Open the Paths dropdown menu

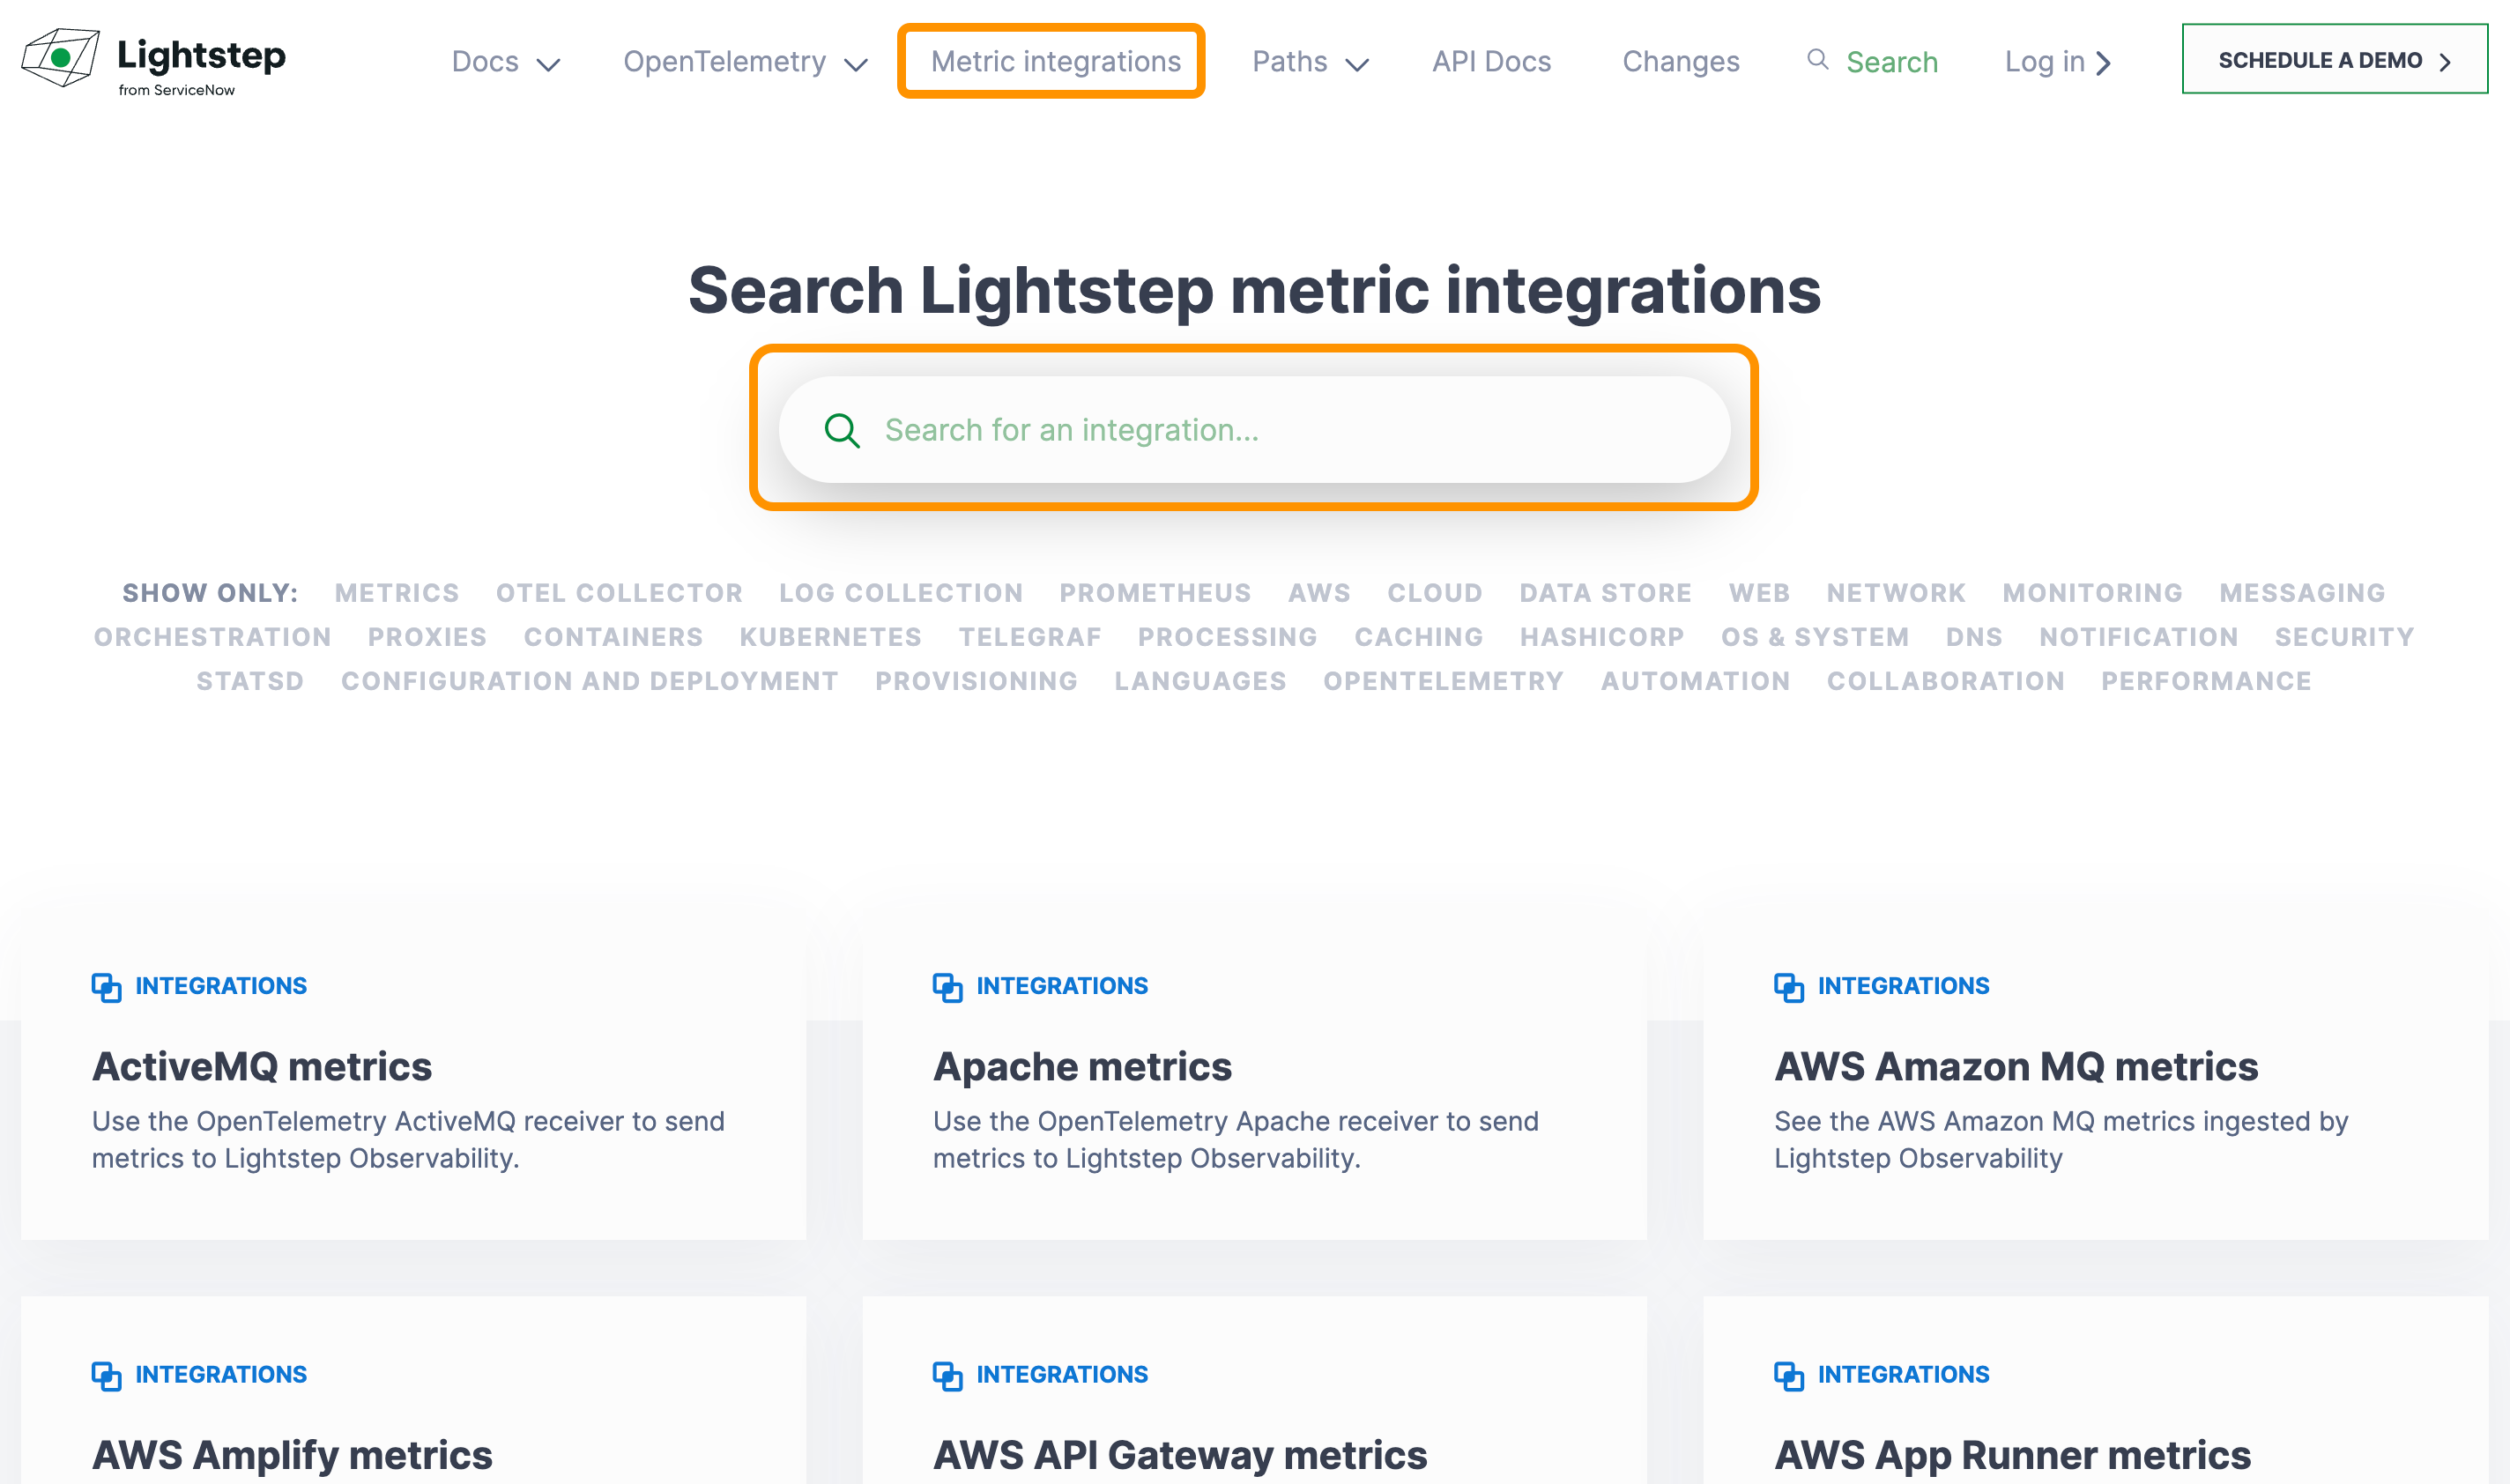(x=1309, y=62)
